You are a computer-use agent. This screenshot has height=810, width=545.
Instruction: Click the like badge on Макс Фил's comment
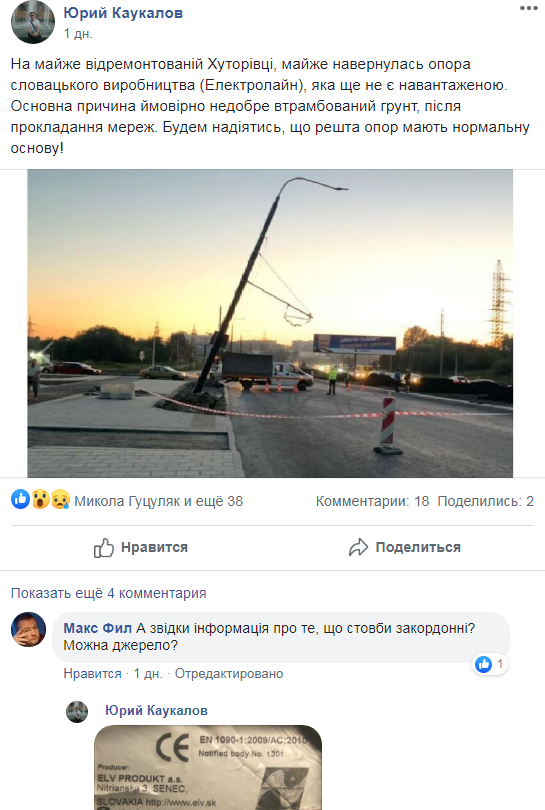click(490, 664)
